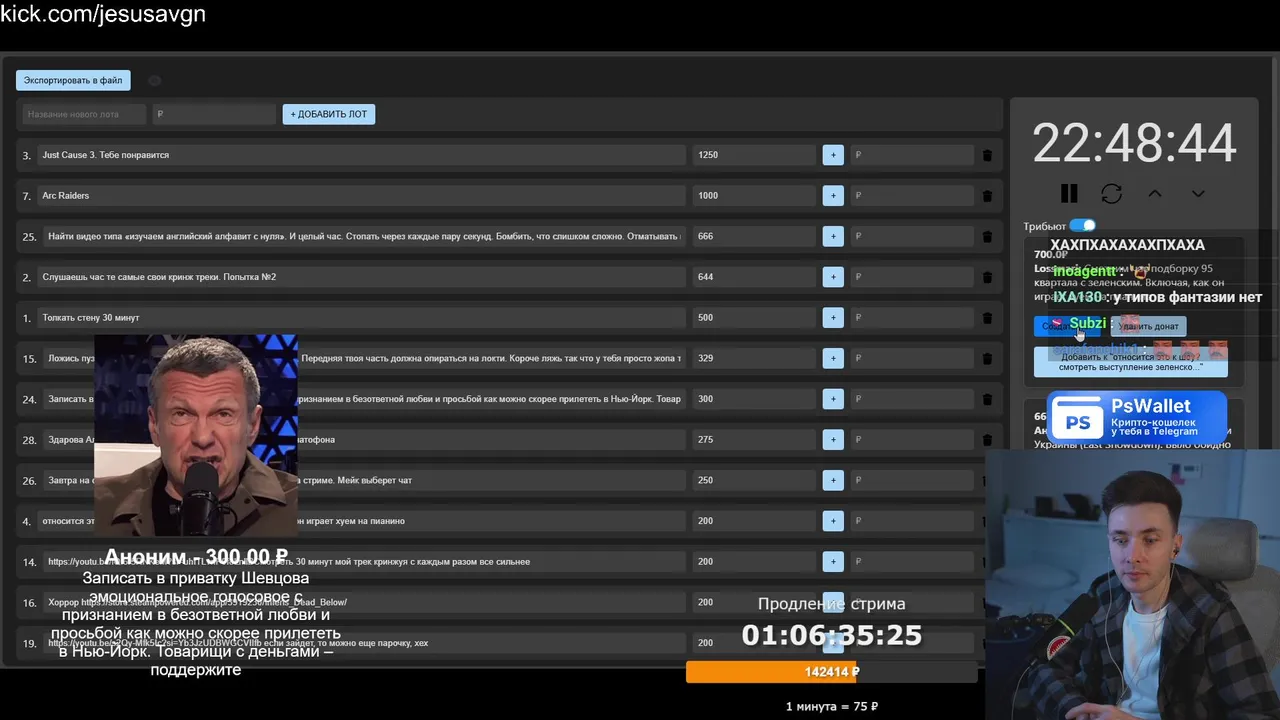Edit 'Толкать стену 30 минут' name field
The image size is (1280, 720).
[x=361, y=318]
